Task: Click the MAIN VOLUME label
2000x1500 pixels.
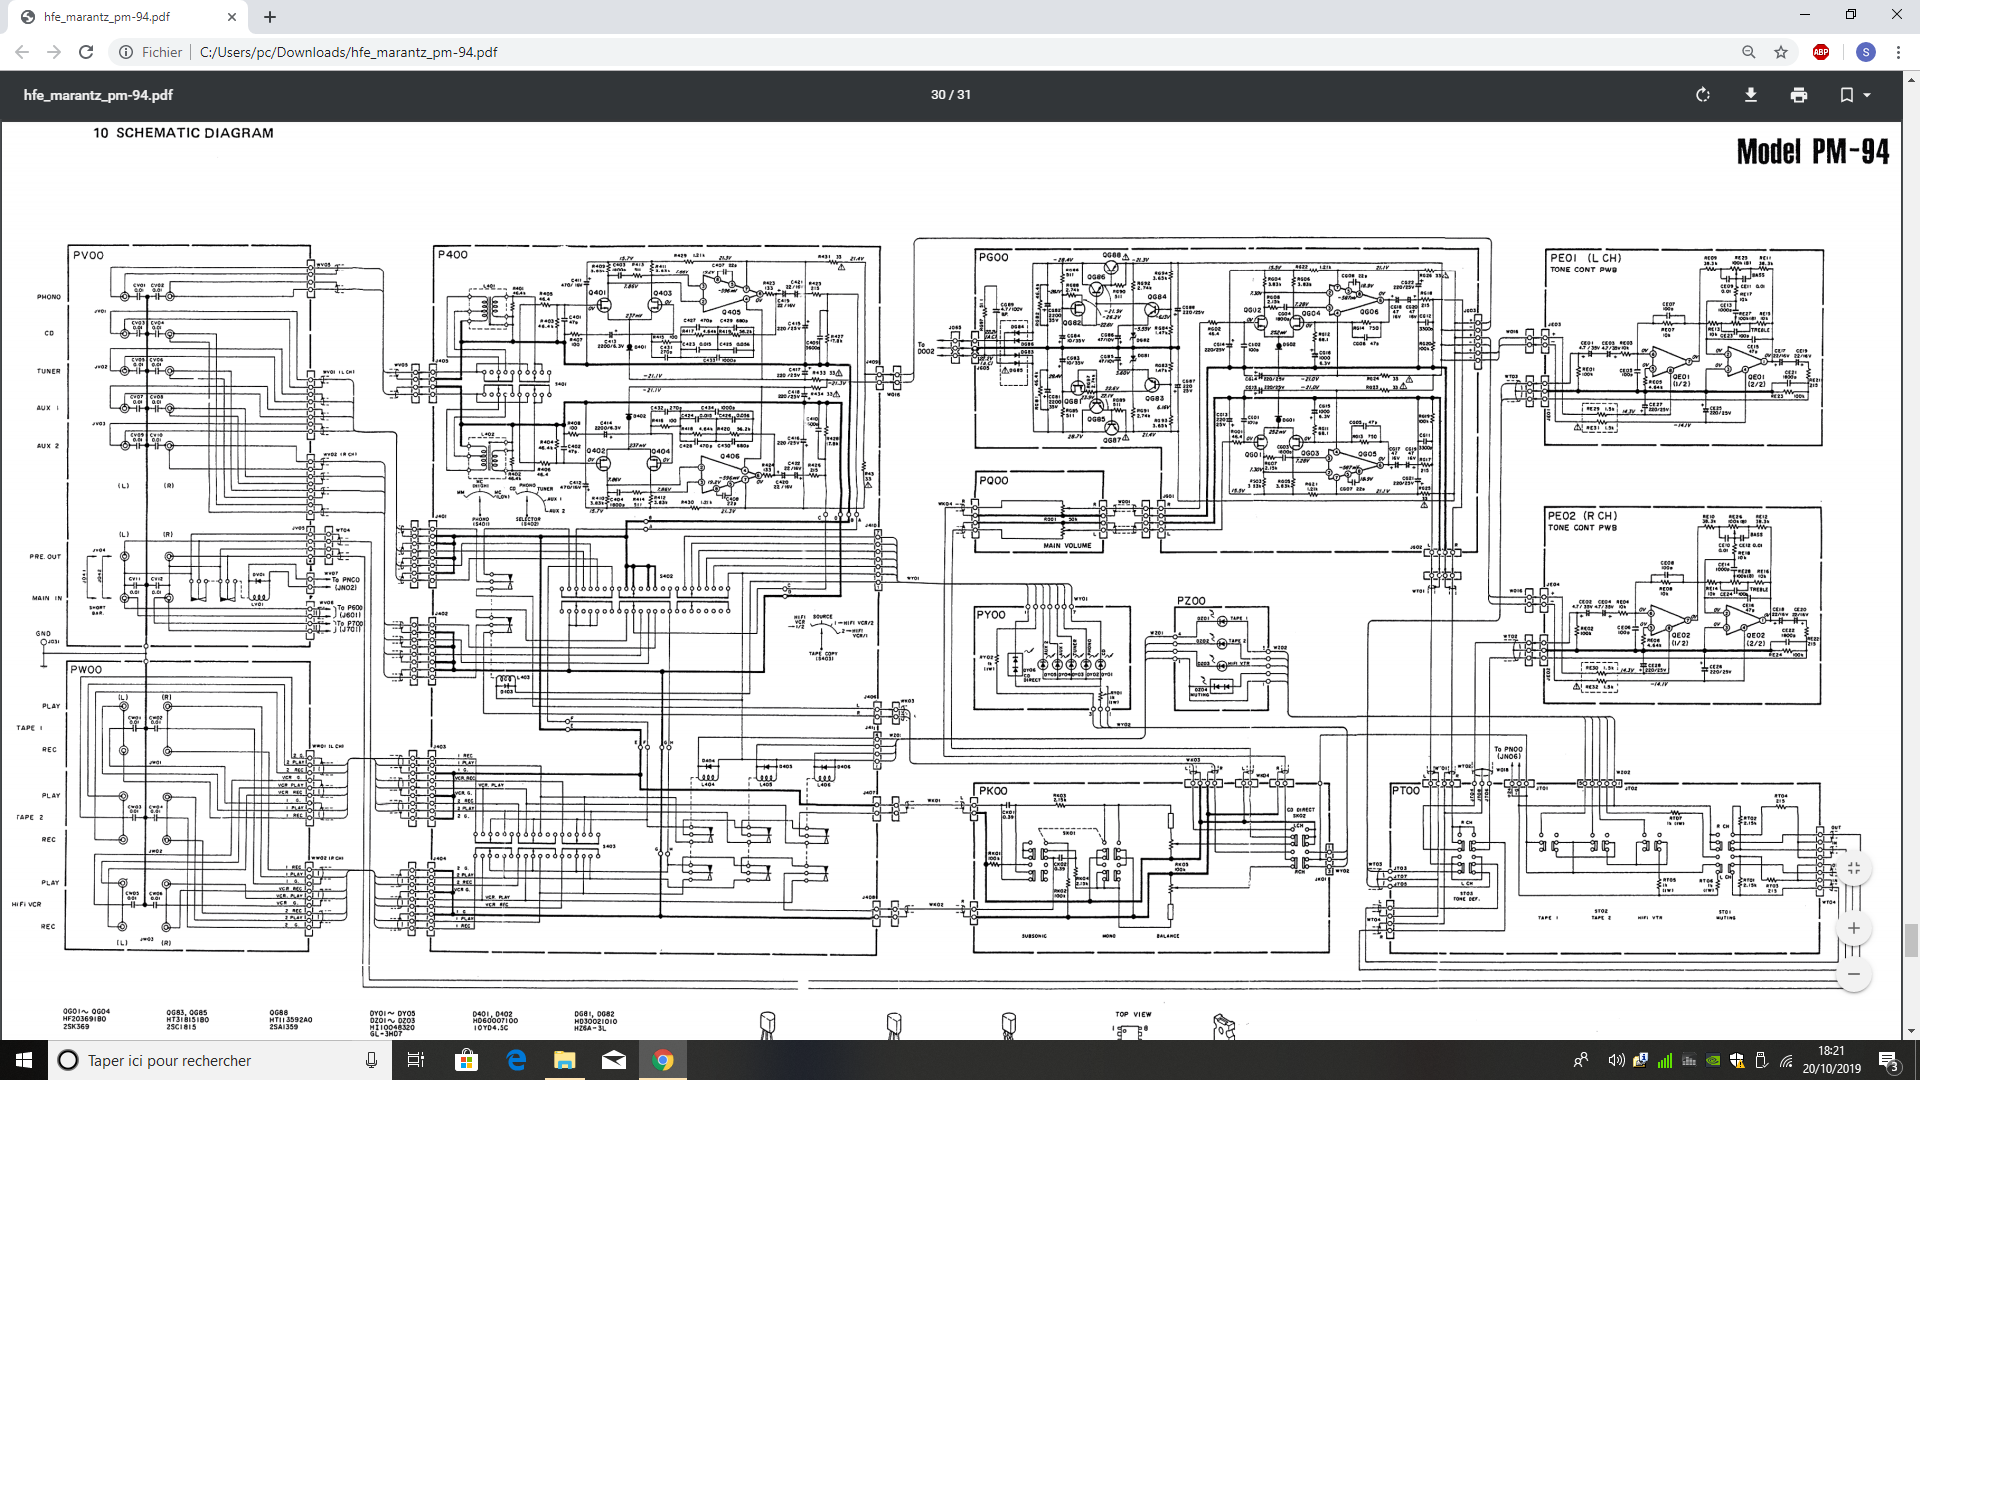Action: 1067,546
